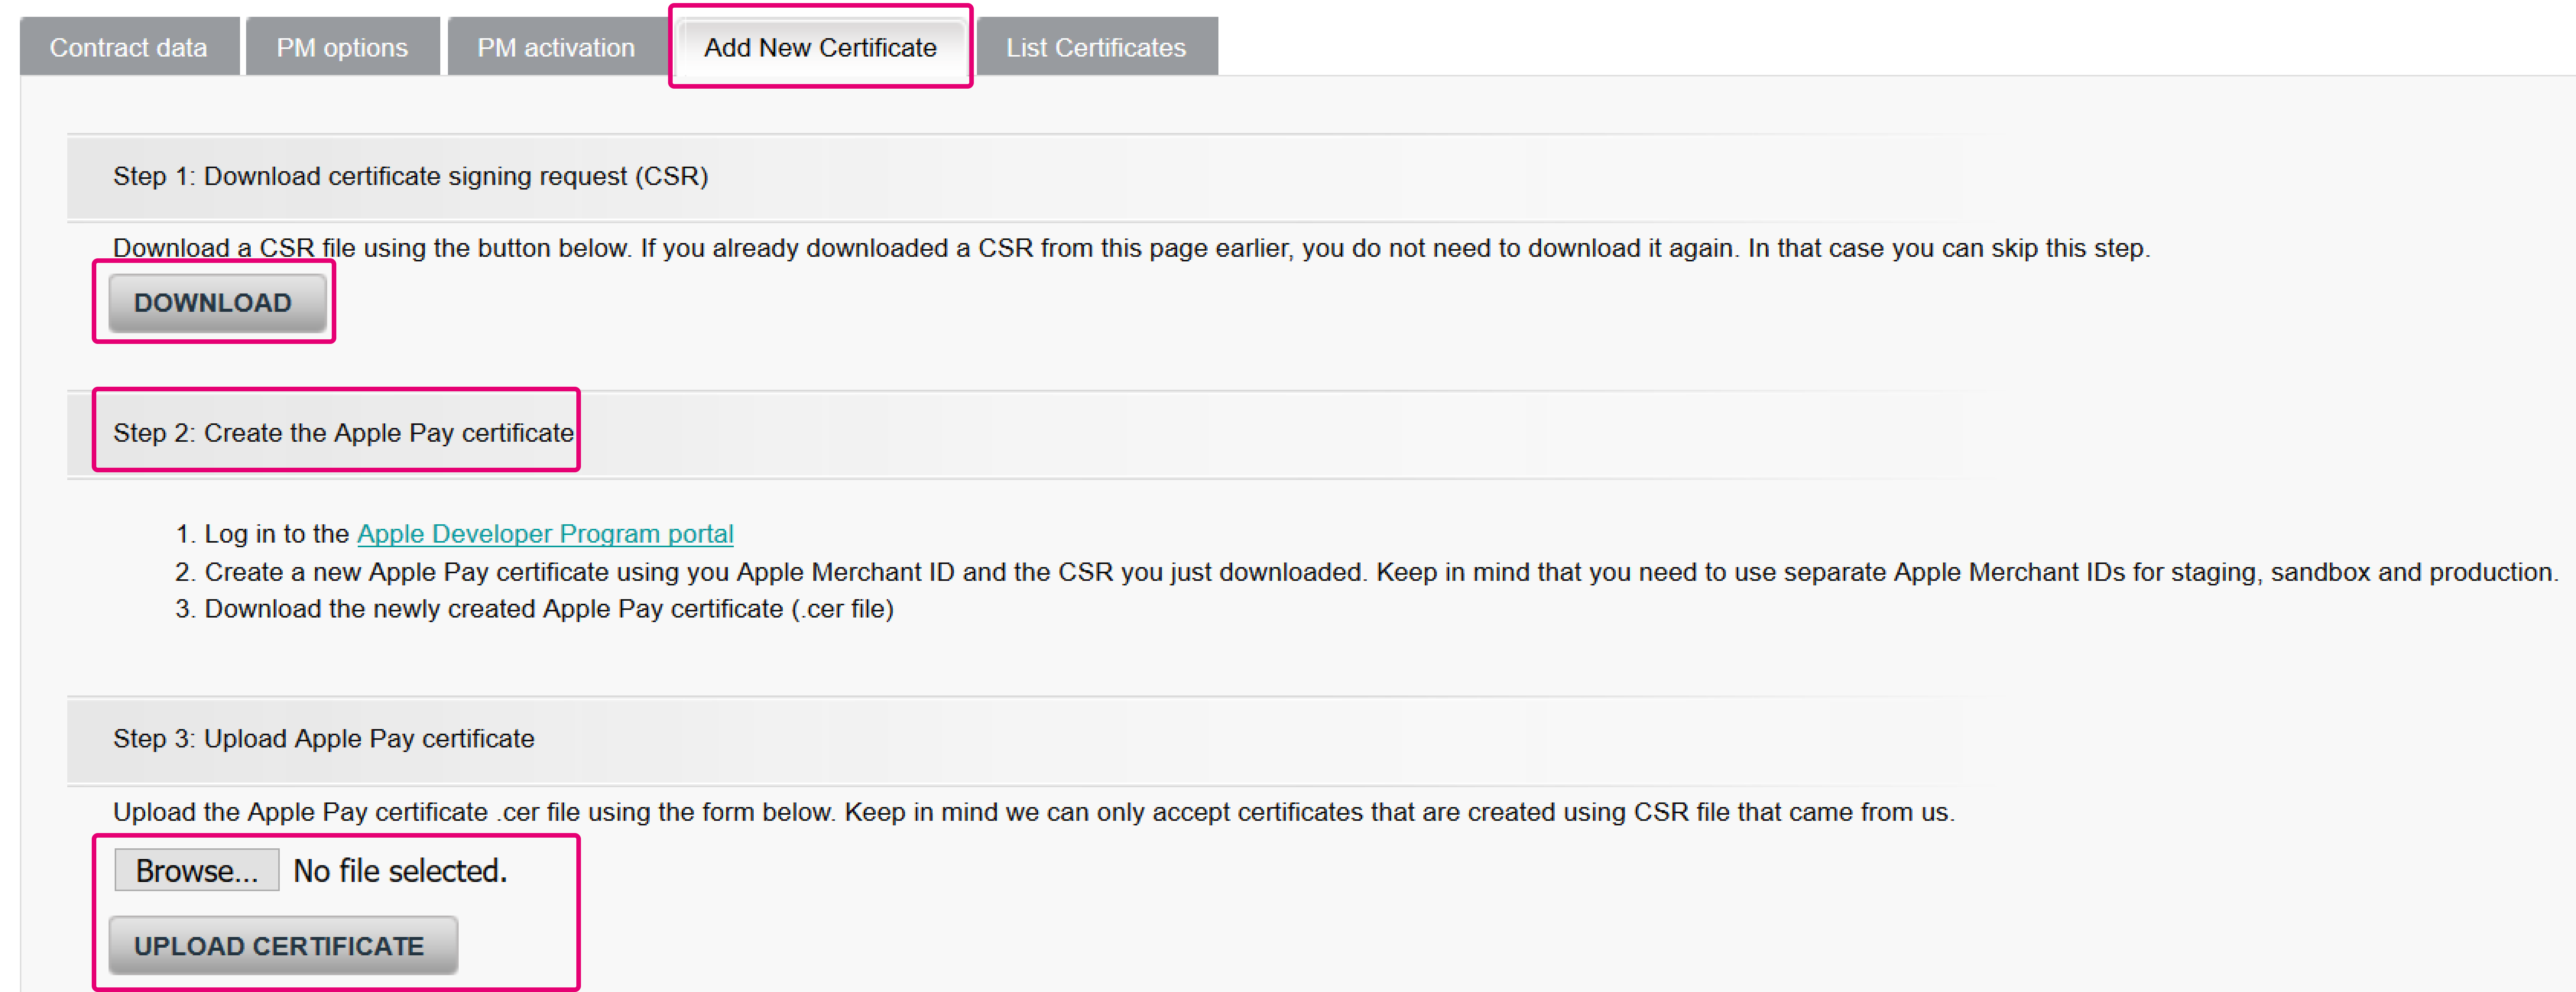Open the PM options tab
The height and width of the screenshot is (992, 2576).
[342, 47]
